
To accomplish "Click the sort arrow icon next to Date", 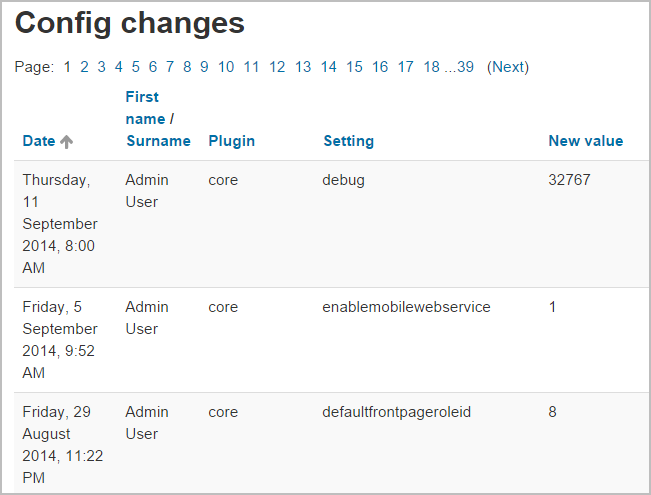I will tap(67, 142).
